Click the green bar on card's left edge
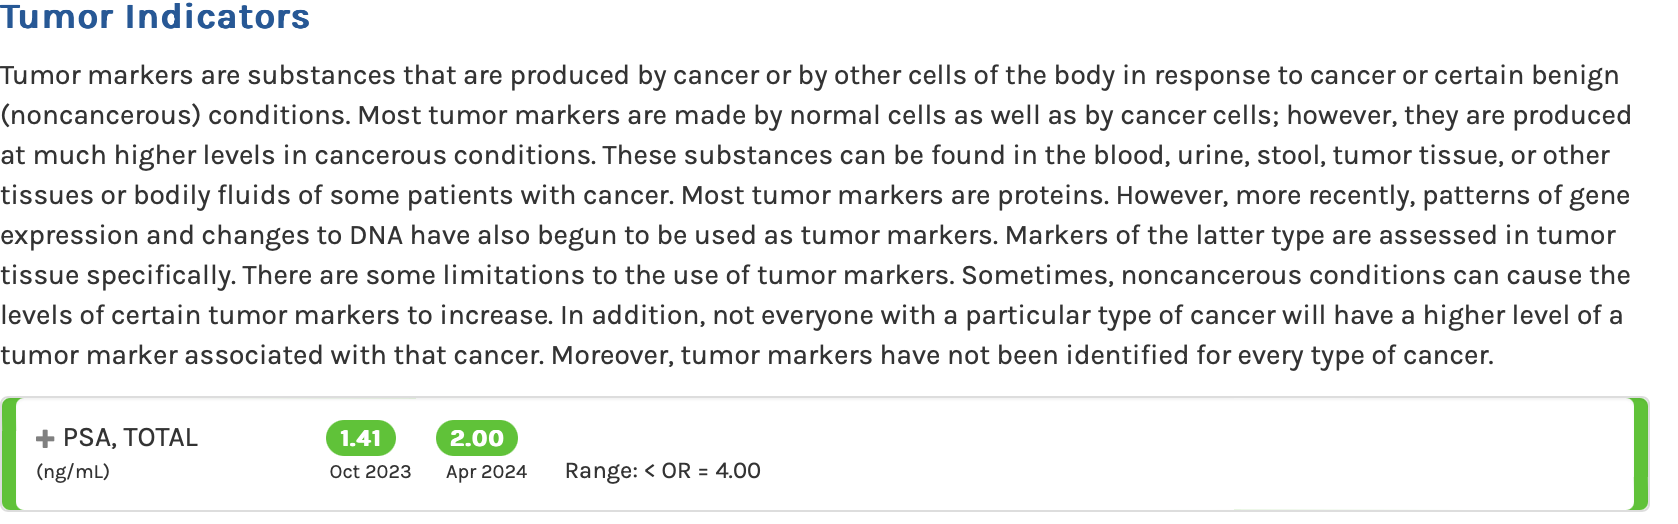This screenshot has height=524, width=1678. pos(8,455)
